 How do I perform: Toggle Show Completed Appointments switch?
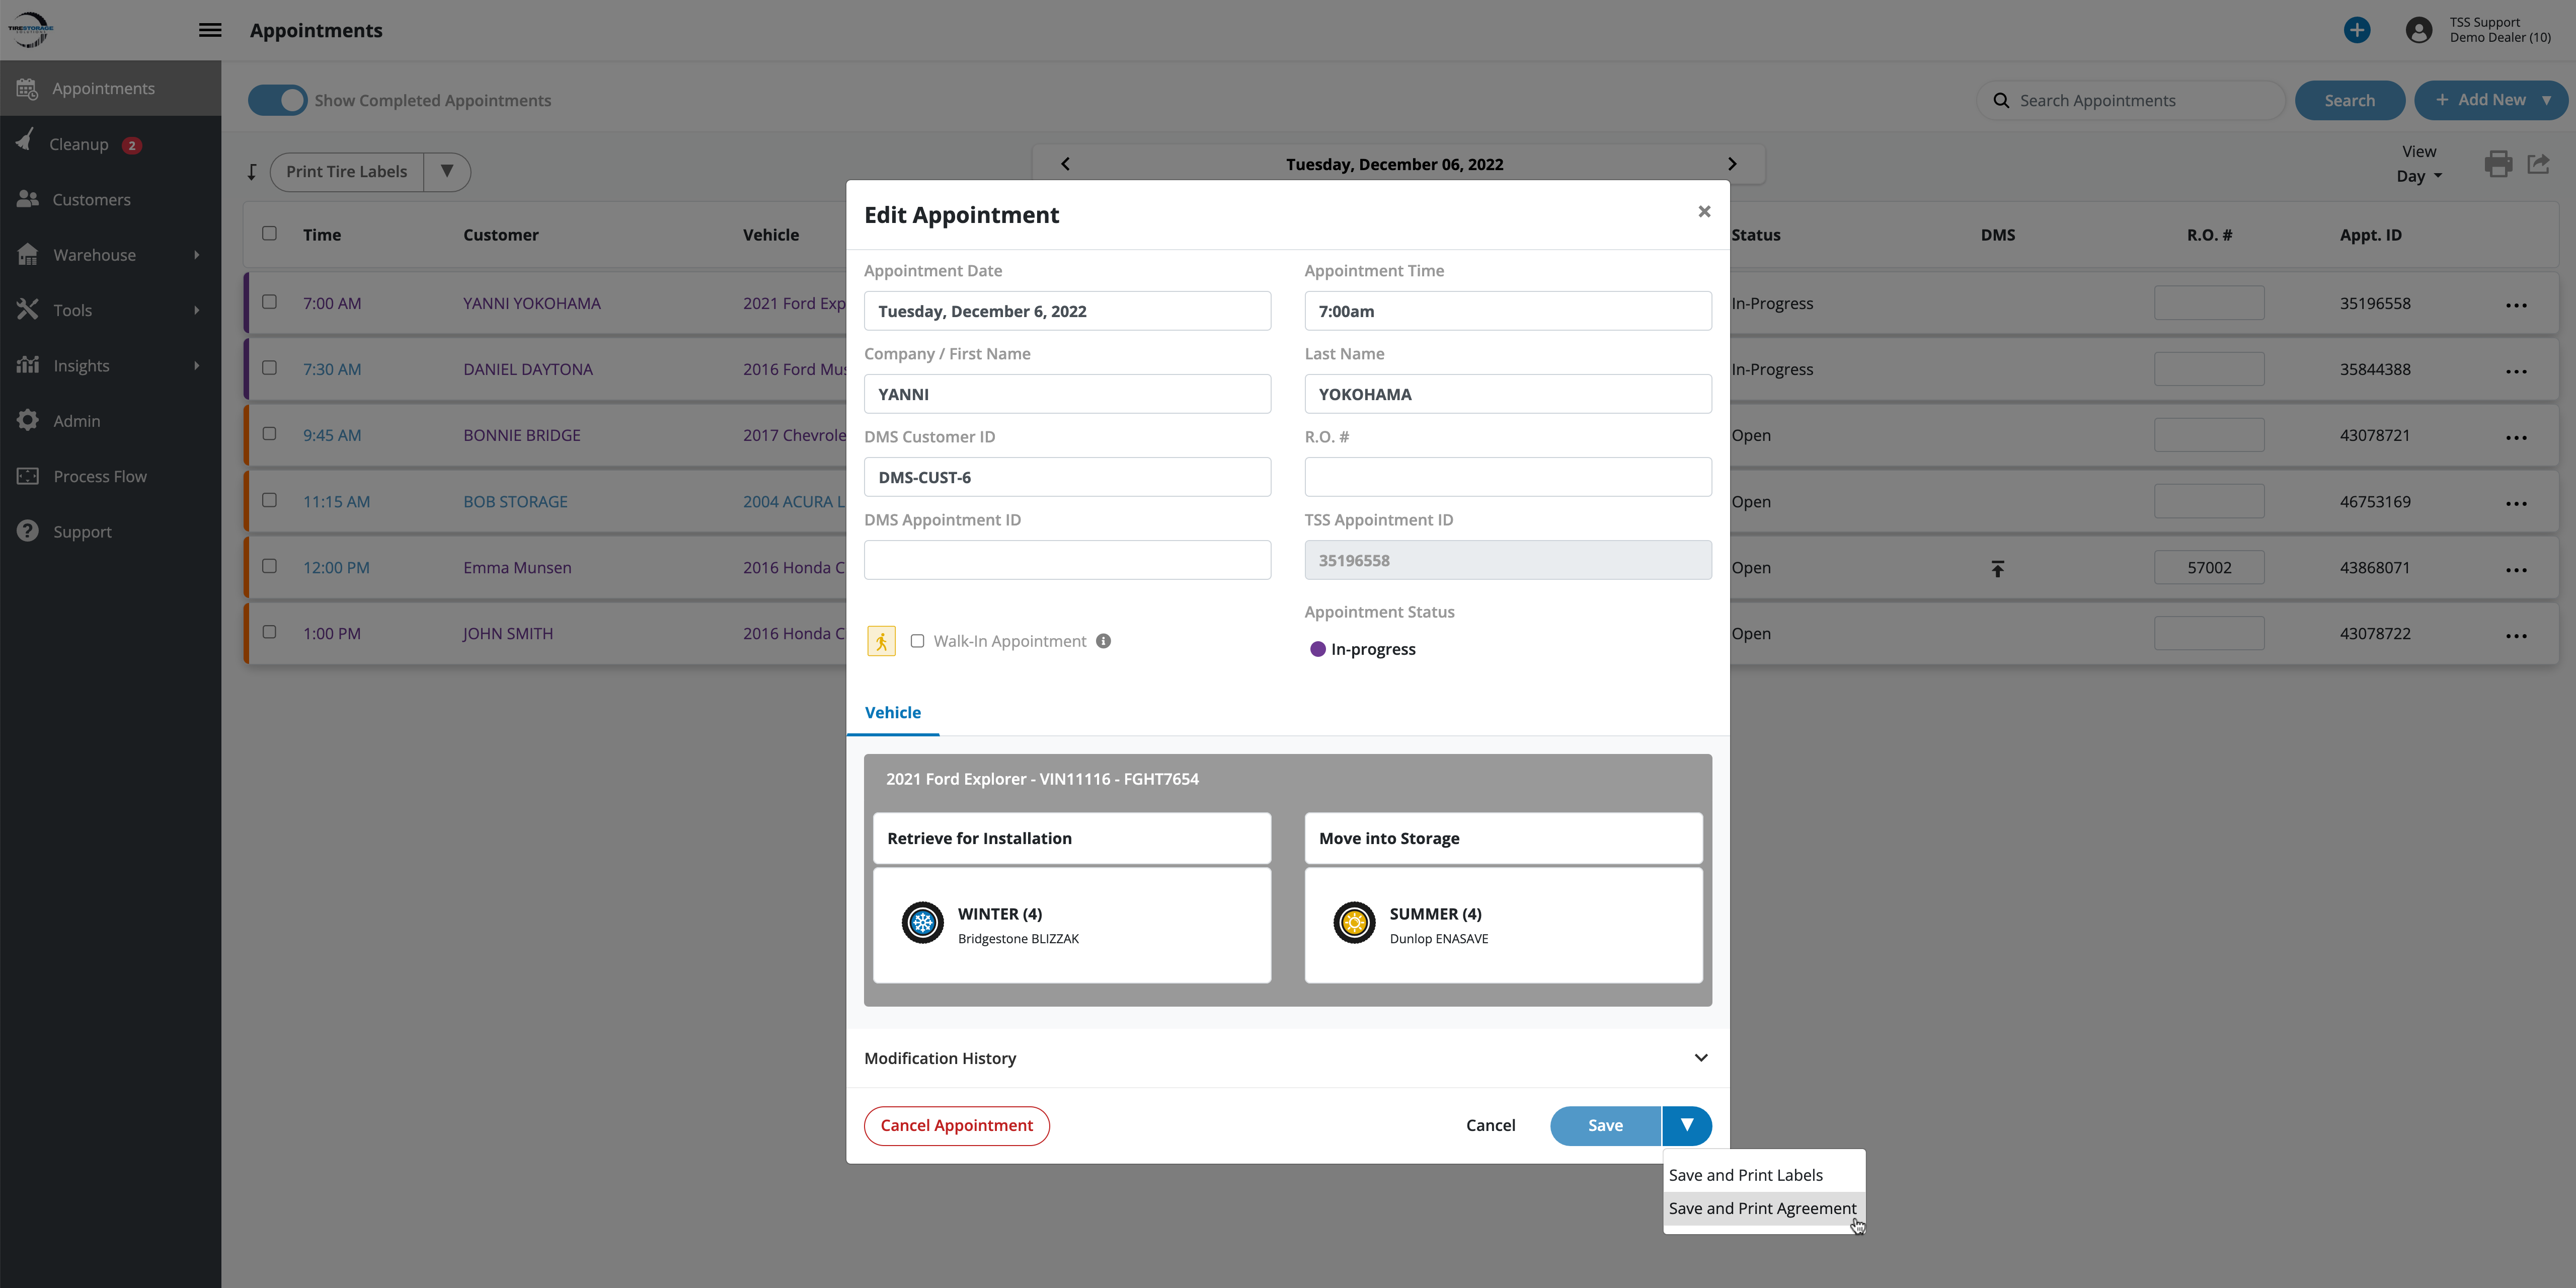[x=278, y=100]
